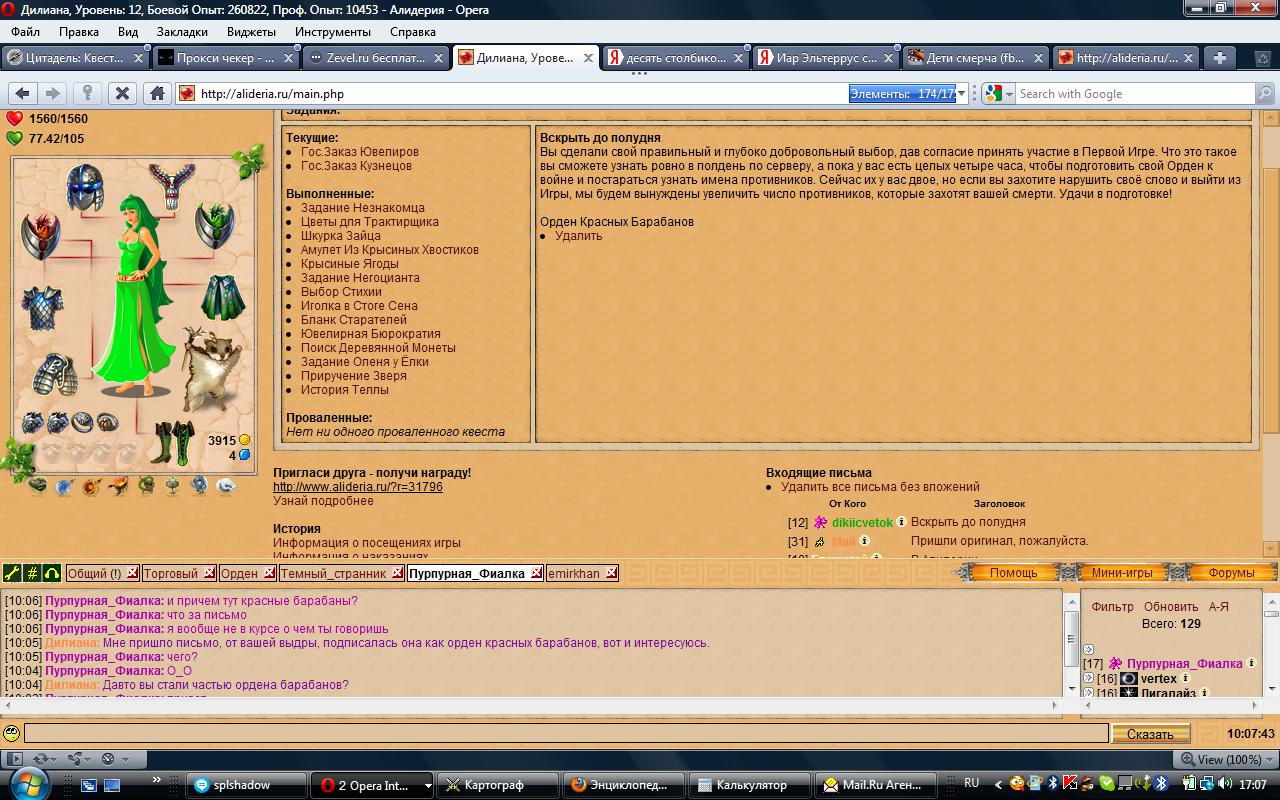Click private message arrow beside vertex

(1089, 678)
